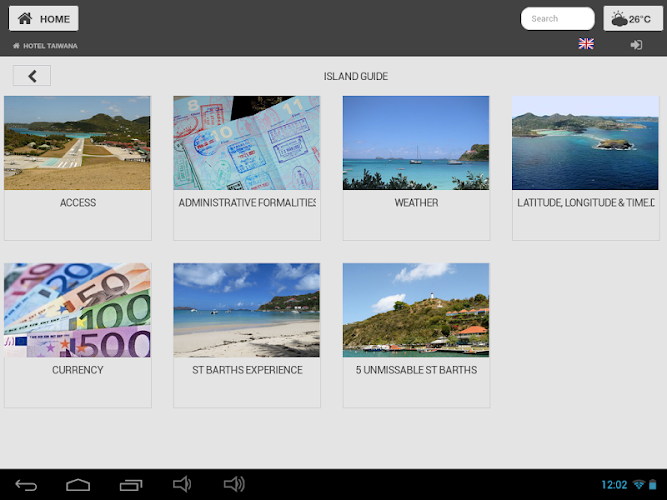667x500 pixels.
Task: Open the Latitude, Longitude aerial photo
Action: [x=585, y=143]
